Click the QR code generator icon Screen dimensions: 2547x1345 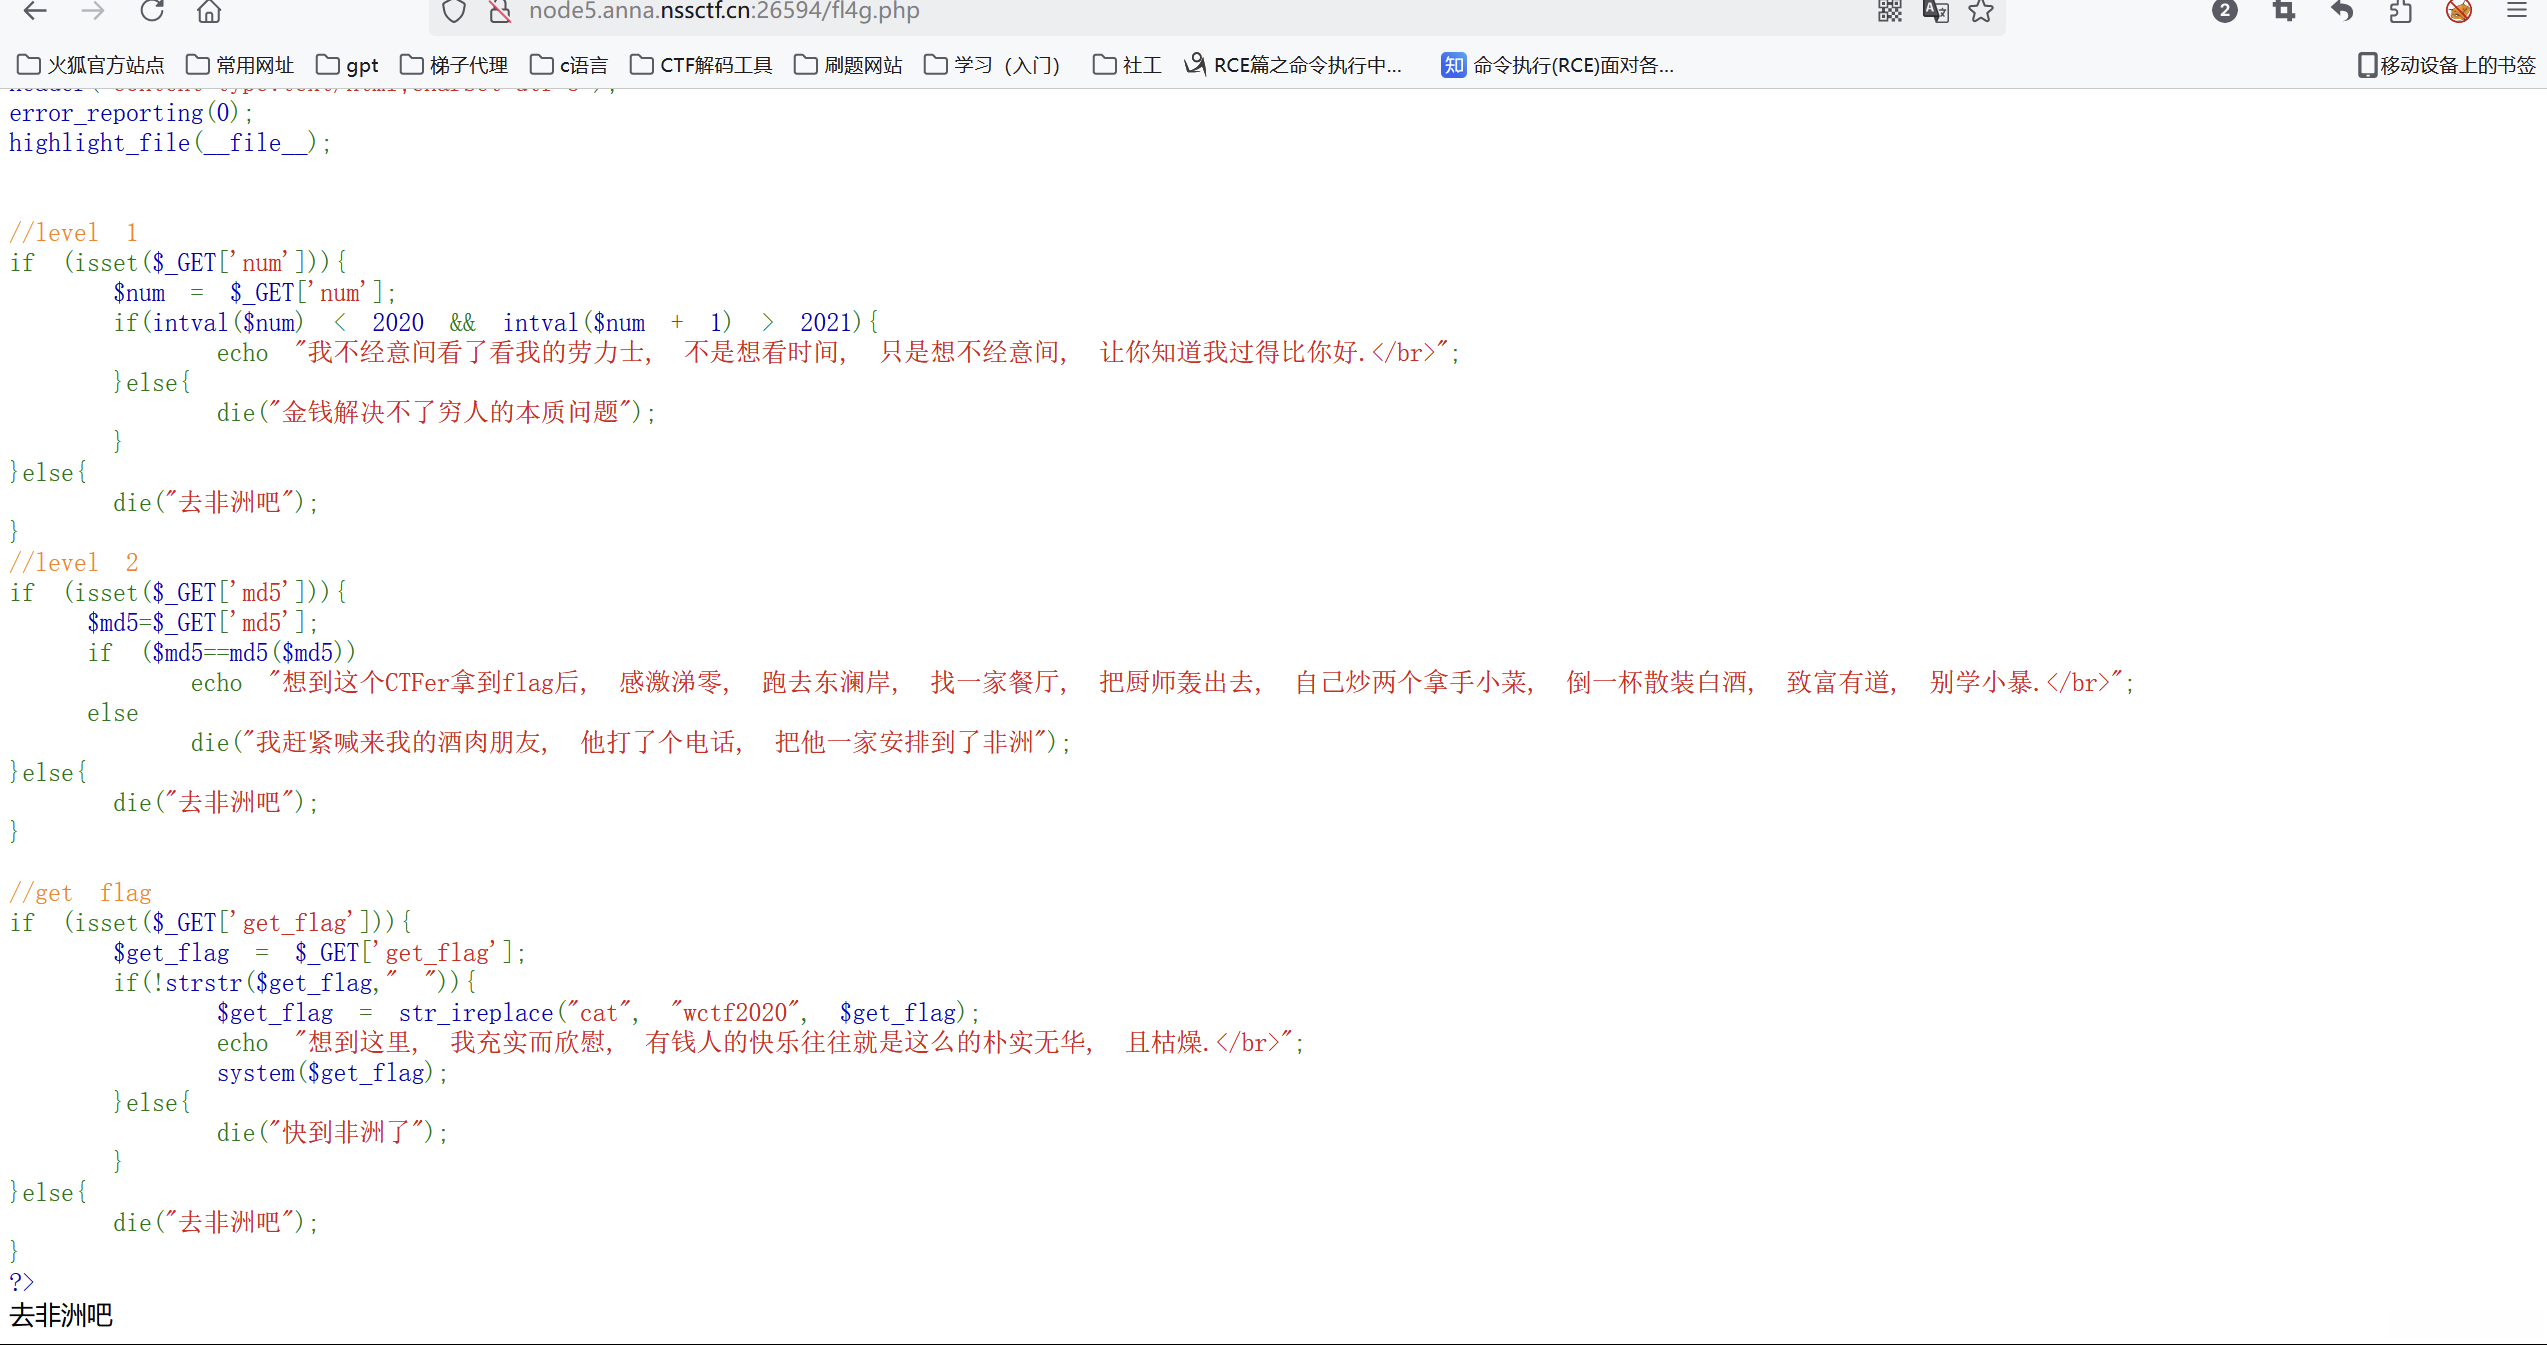[x=1889, y=11]
